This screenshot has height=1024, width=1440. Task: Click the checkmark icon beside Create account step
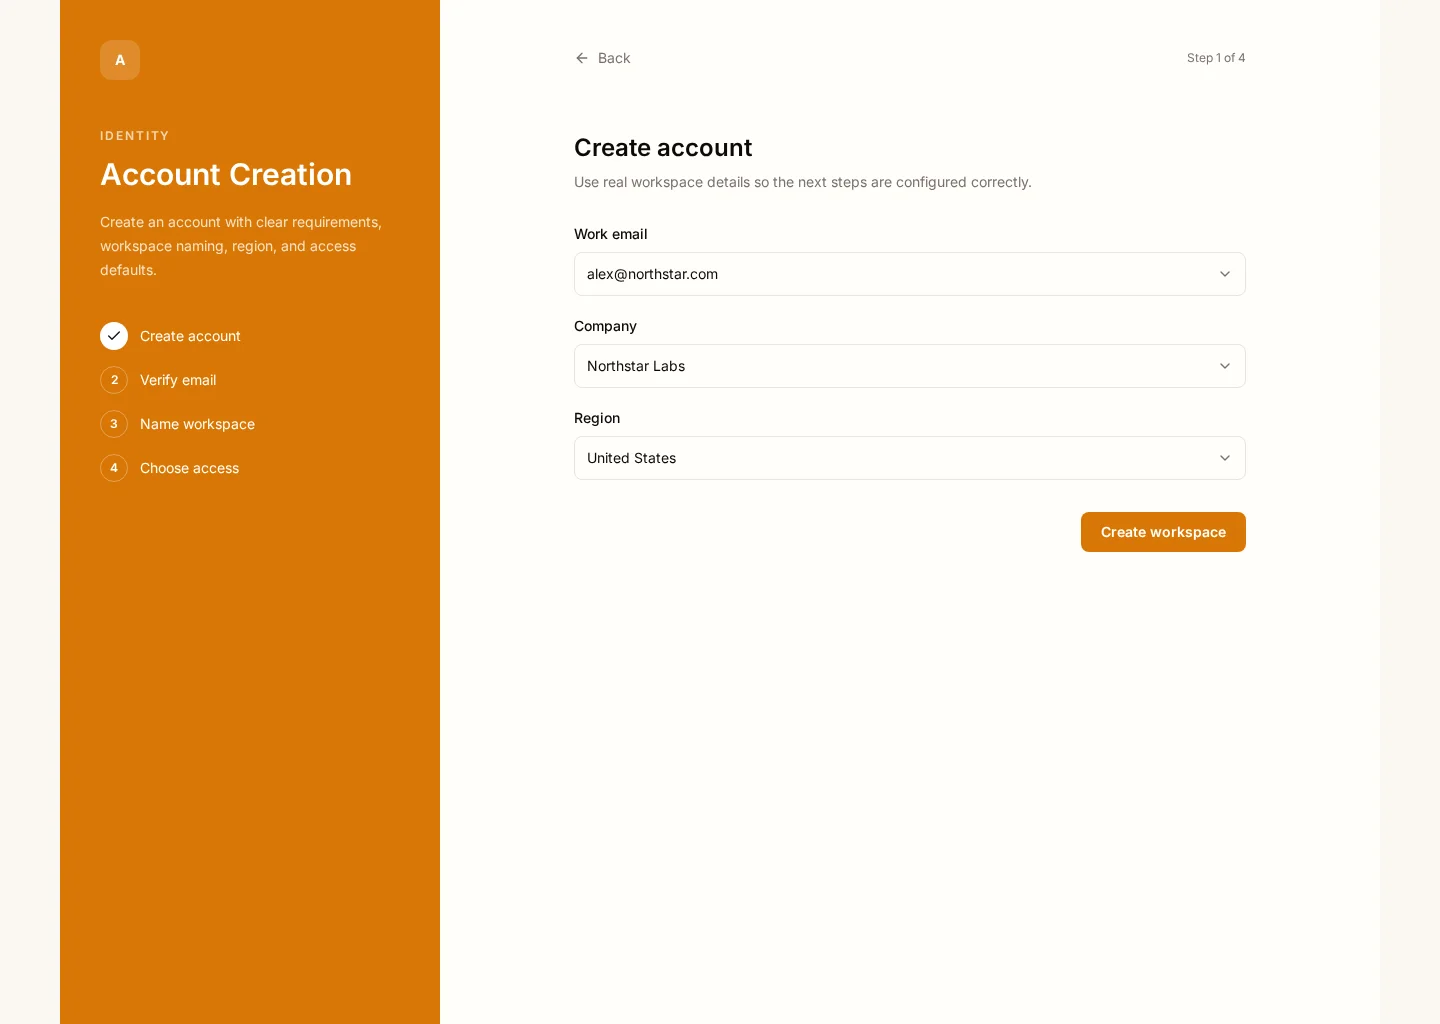point(114,336)
